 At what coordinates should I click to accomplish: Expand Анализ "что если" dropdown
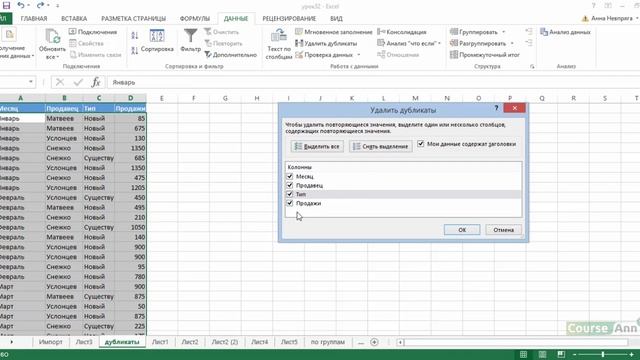440,43
